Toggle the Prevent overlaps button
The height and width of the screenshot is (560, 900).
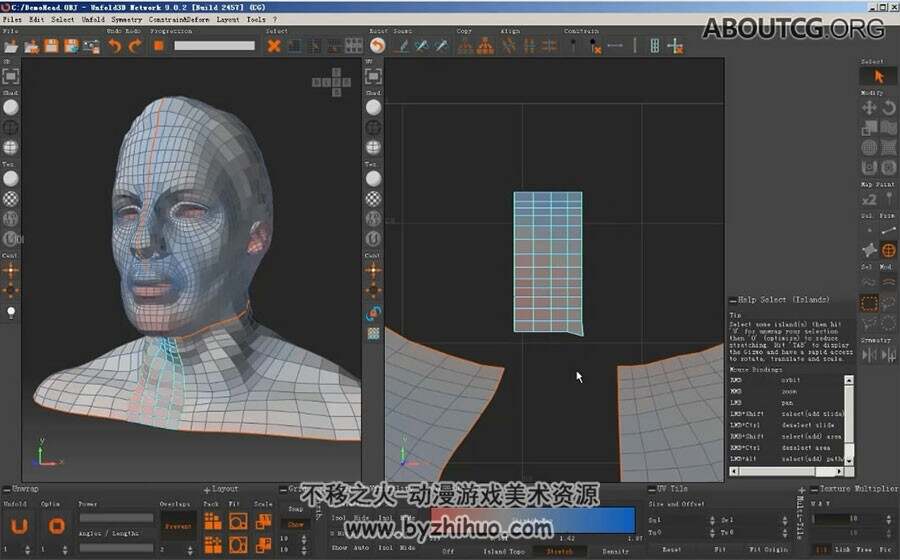point(178,526)
